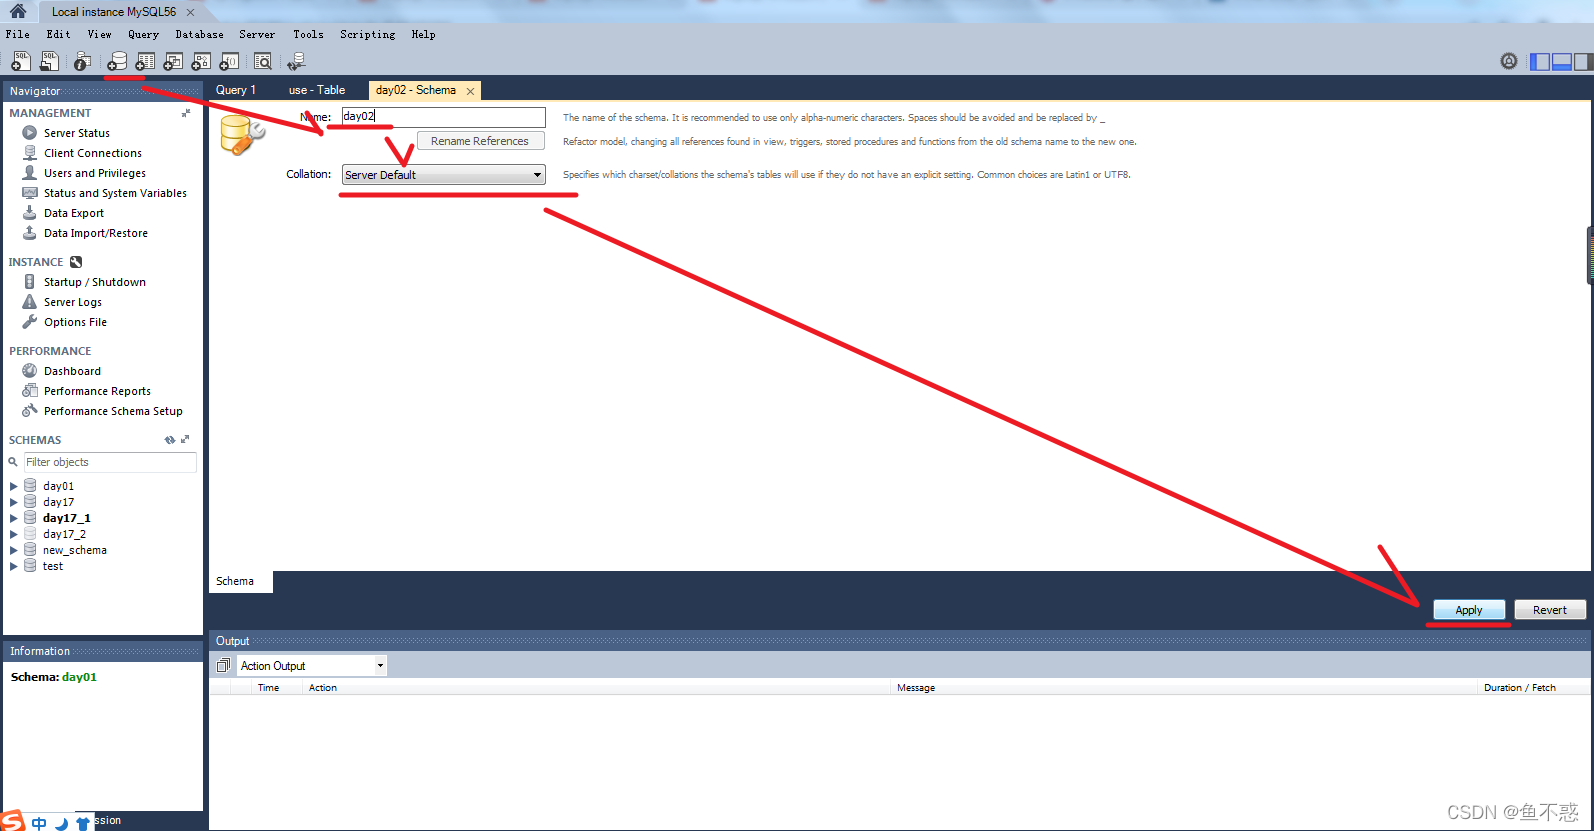Viewport: 1594px width, 831px height.
Task: Click the Filter objects search field
Action: 110,462
